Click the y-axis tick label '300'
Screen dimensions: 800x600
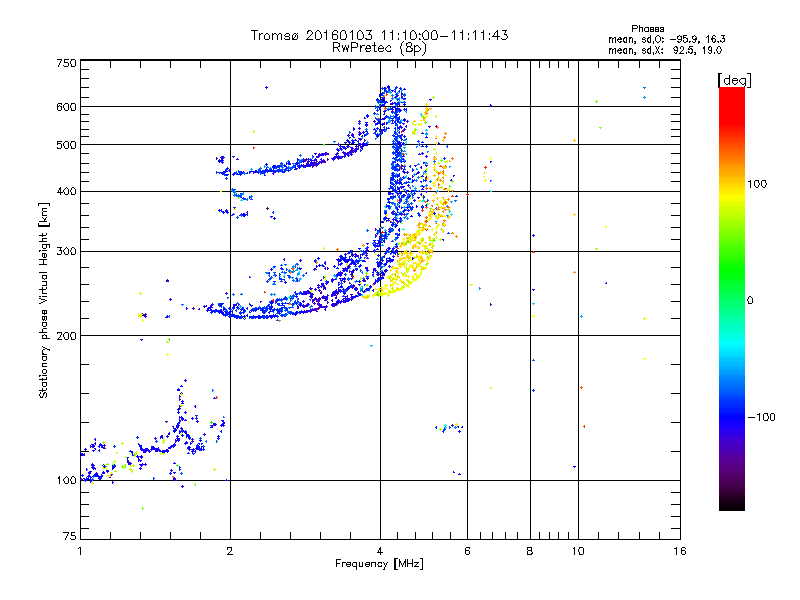point(66,252)
